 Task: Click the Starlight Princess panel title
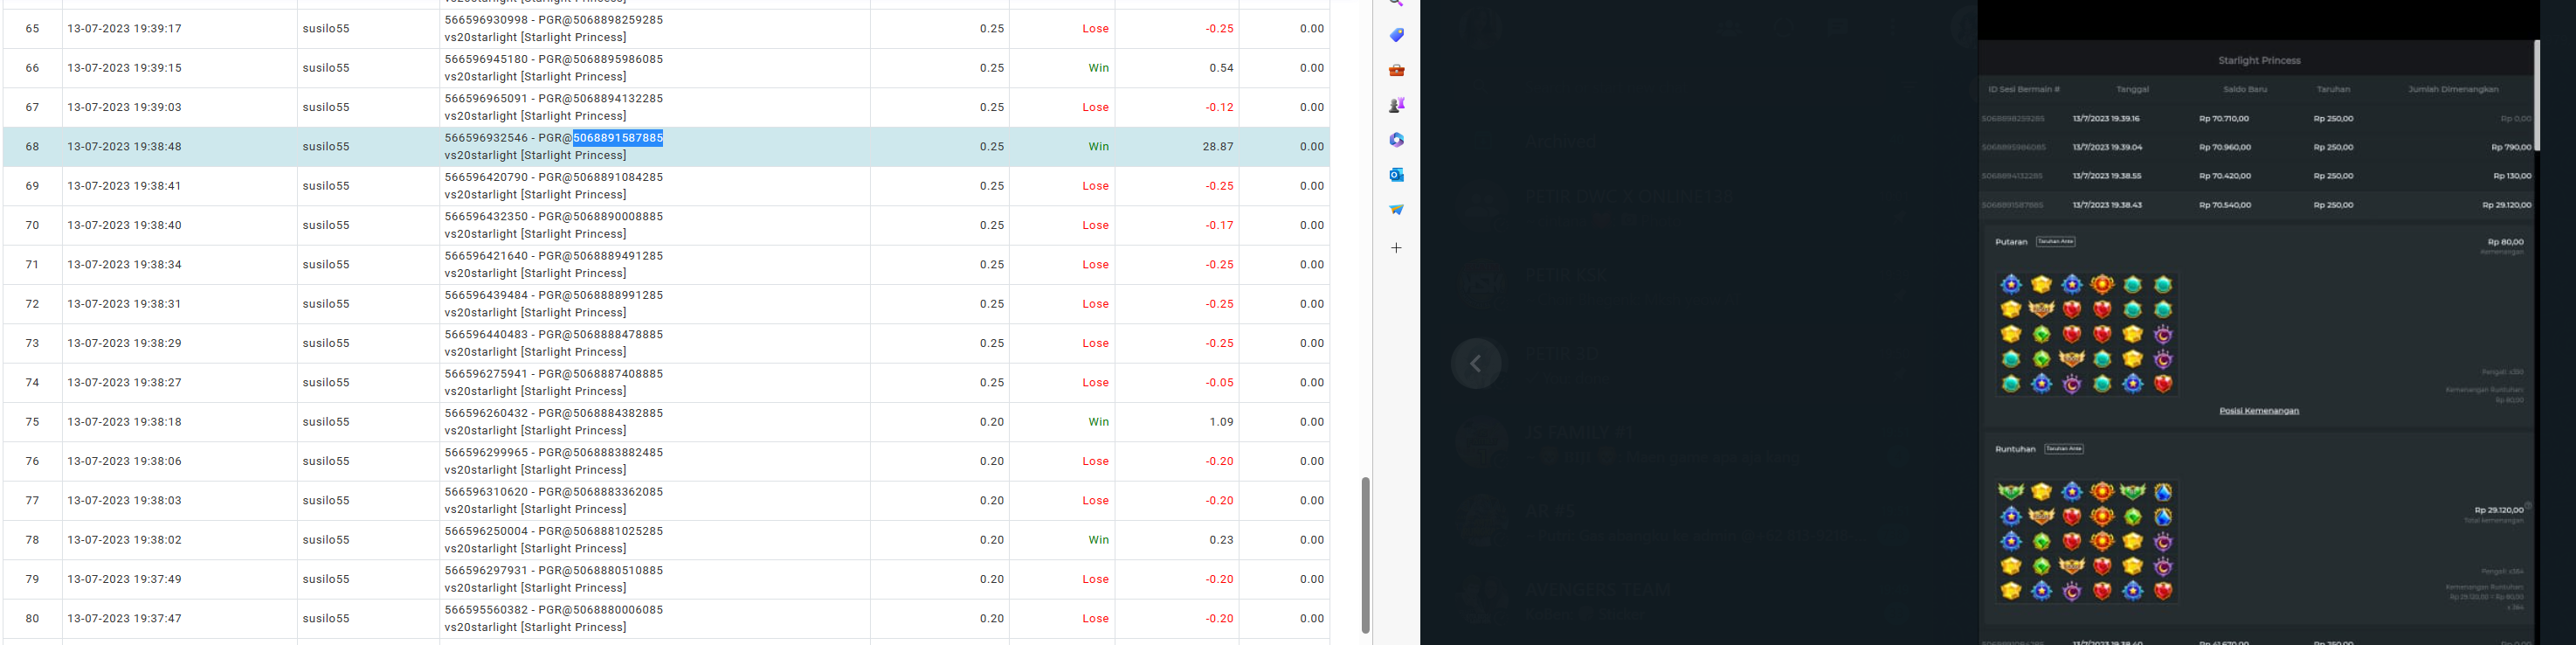(2259, 61)
